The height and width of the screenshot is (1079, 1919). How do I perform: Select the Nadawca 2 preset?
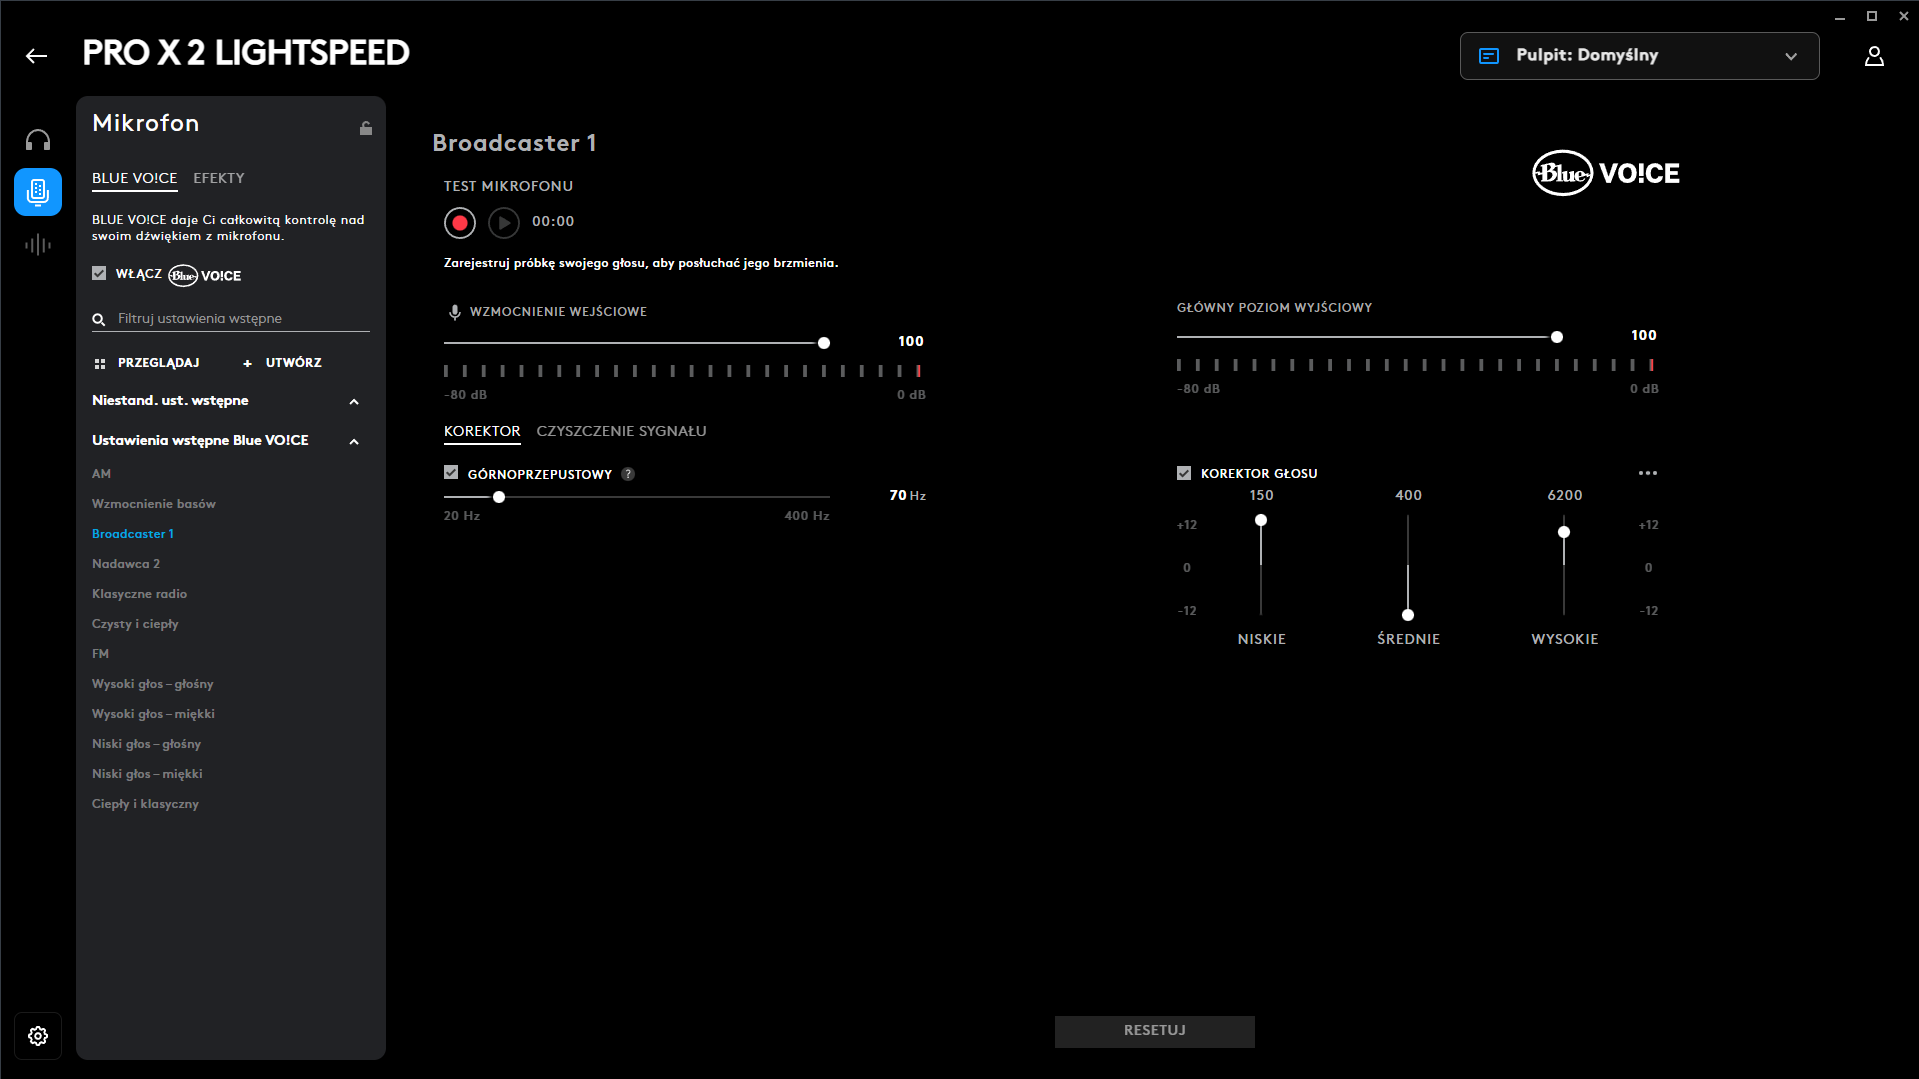[126, 564]
